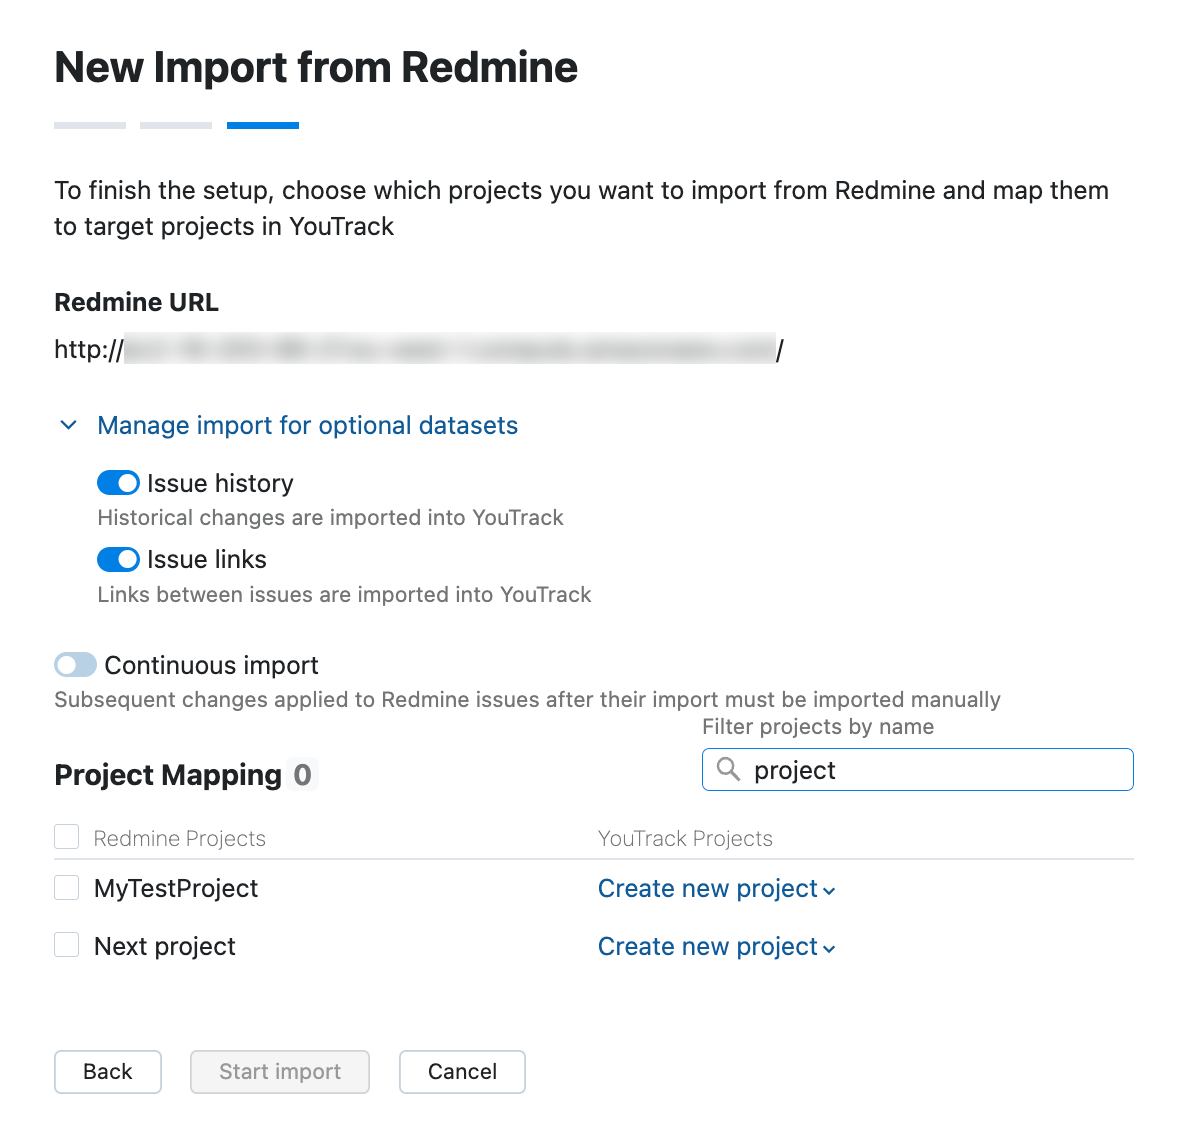The image size is (1188, 1148).
Task: Enable Continuous import
Action: pyautogui.click(x=75, y=665)
